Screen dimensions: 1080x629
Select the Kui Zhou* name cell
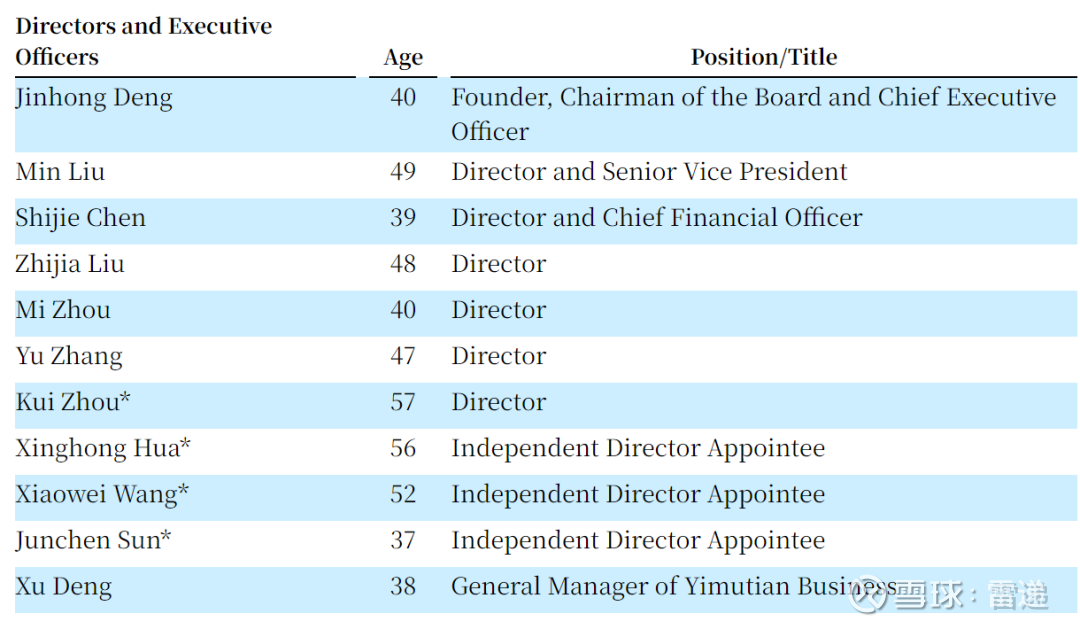pos(73,402)
